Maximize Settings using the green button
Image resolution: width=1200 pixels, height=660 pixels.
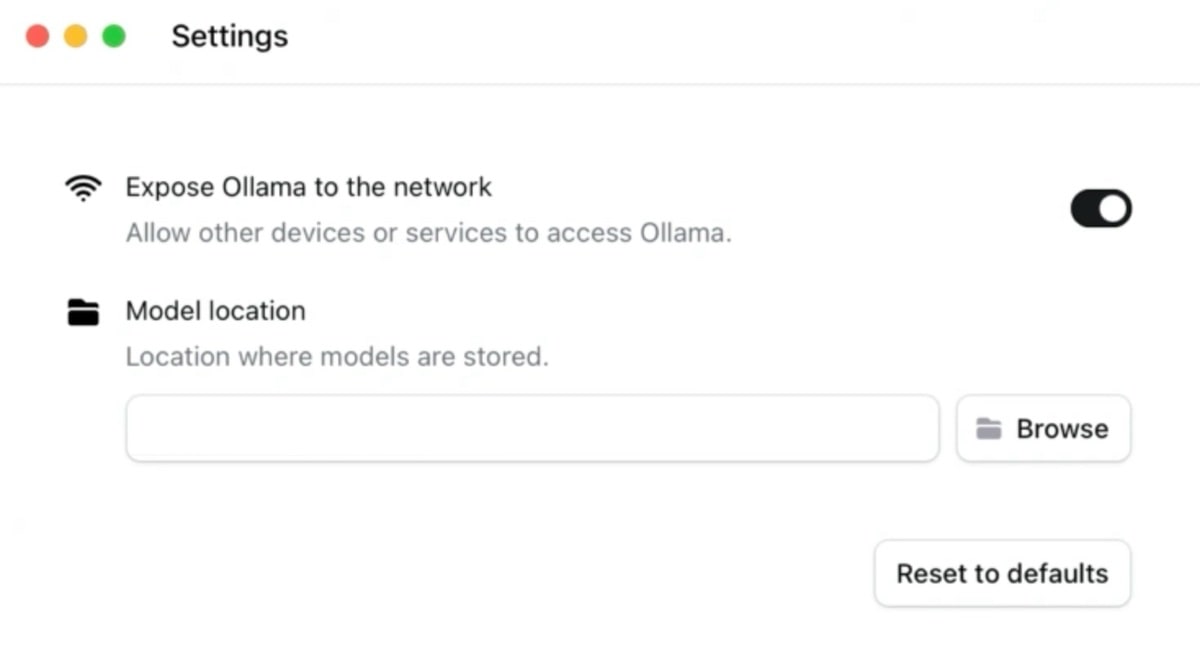[114, 37]
